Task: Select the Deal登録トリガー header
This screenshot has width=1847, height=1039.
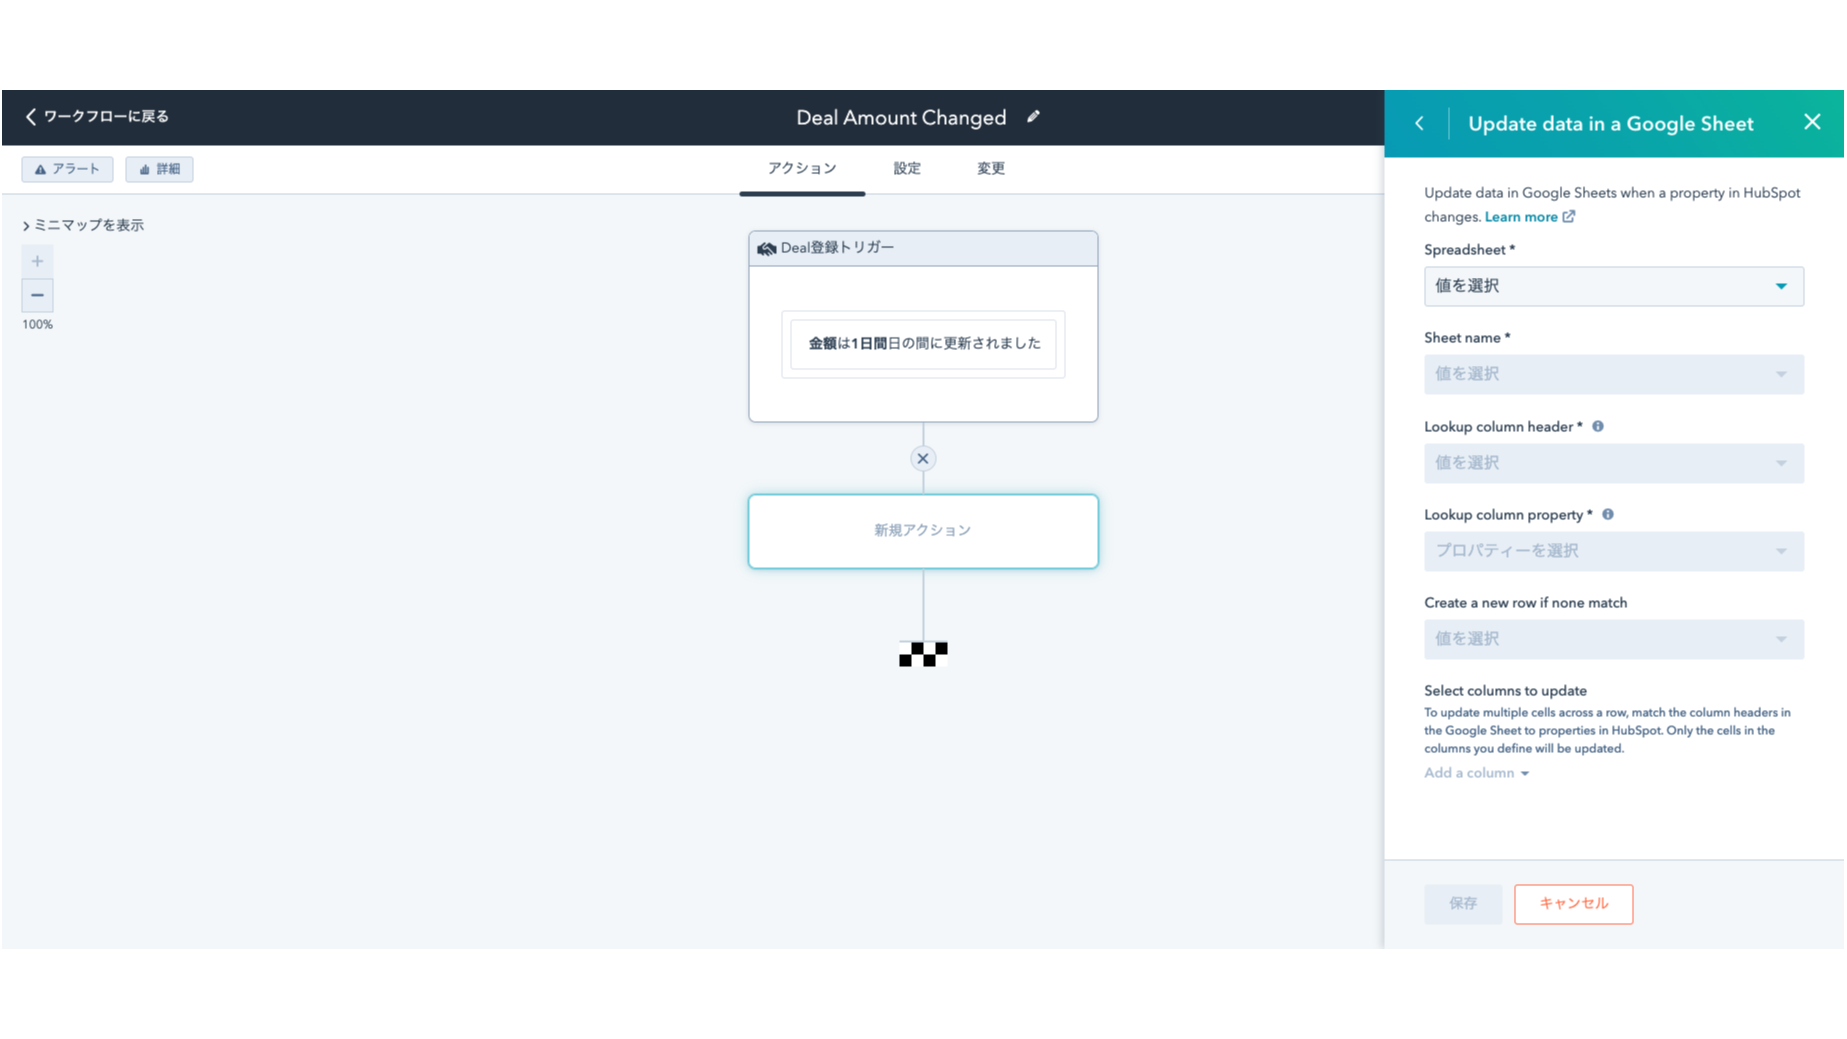Action: tap(923, 248)
